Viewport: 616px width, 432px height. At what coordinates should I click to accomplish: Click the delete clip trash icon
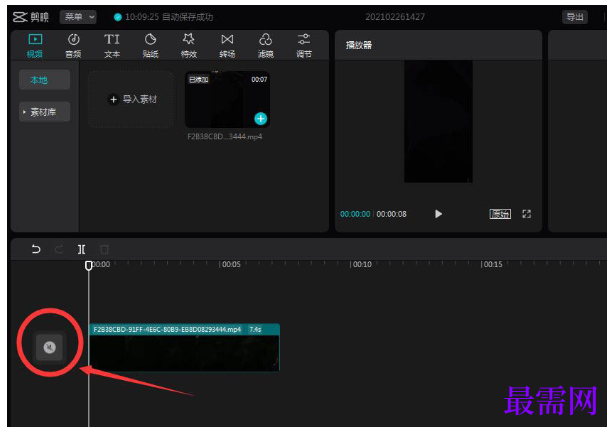(104, 249)
